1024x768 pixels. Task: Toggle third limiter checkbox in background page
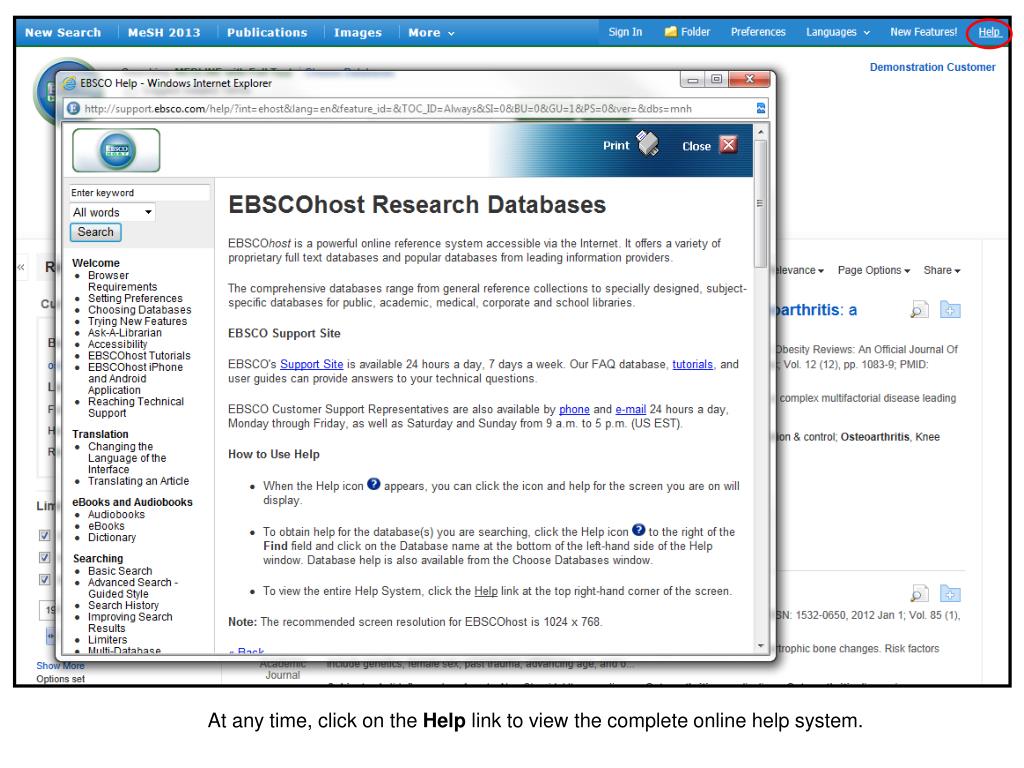click(44, 579)
